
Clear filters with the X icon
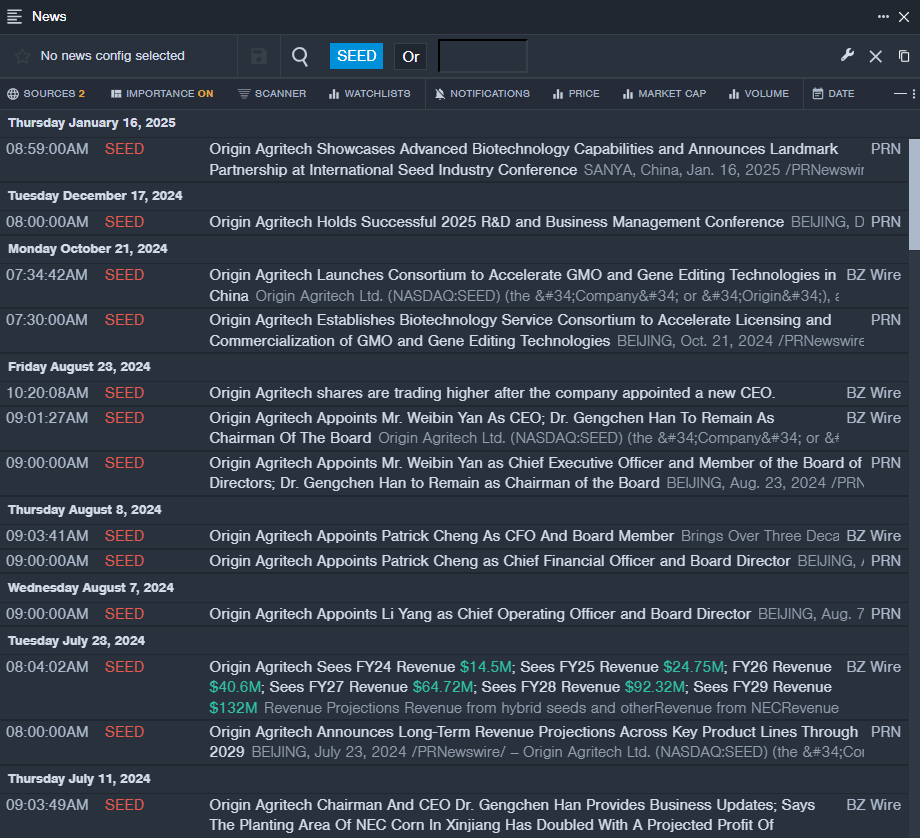[x=875, y=56]
